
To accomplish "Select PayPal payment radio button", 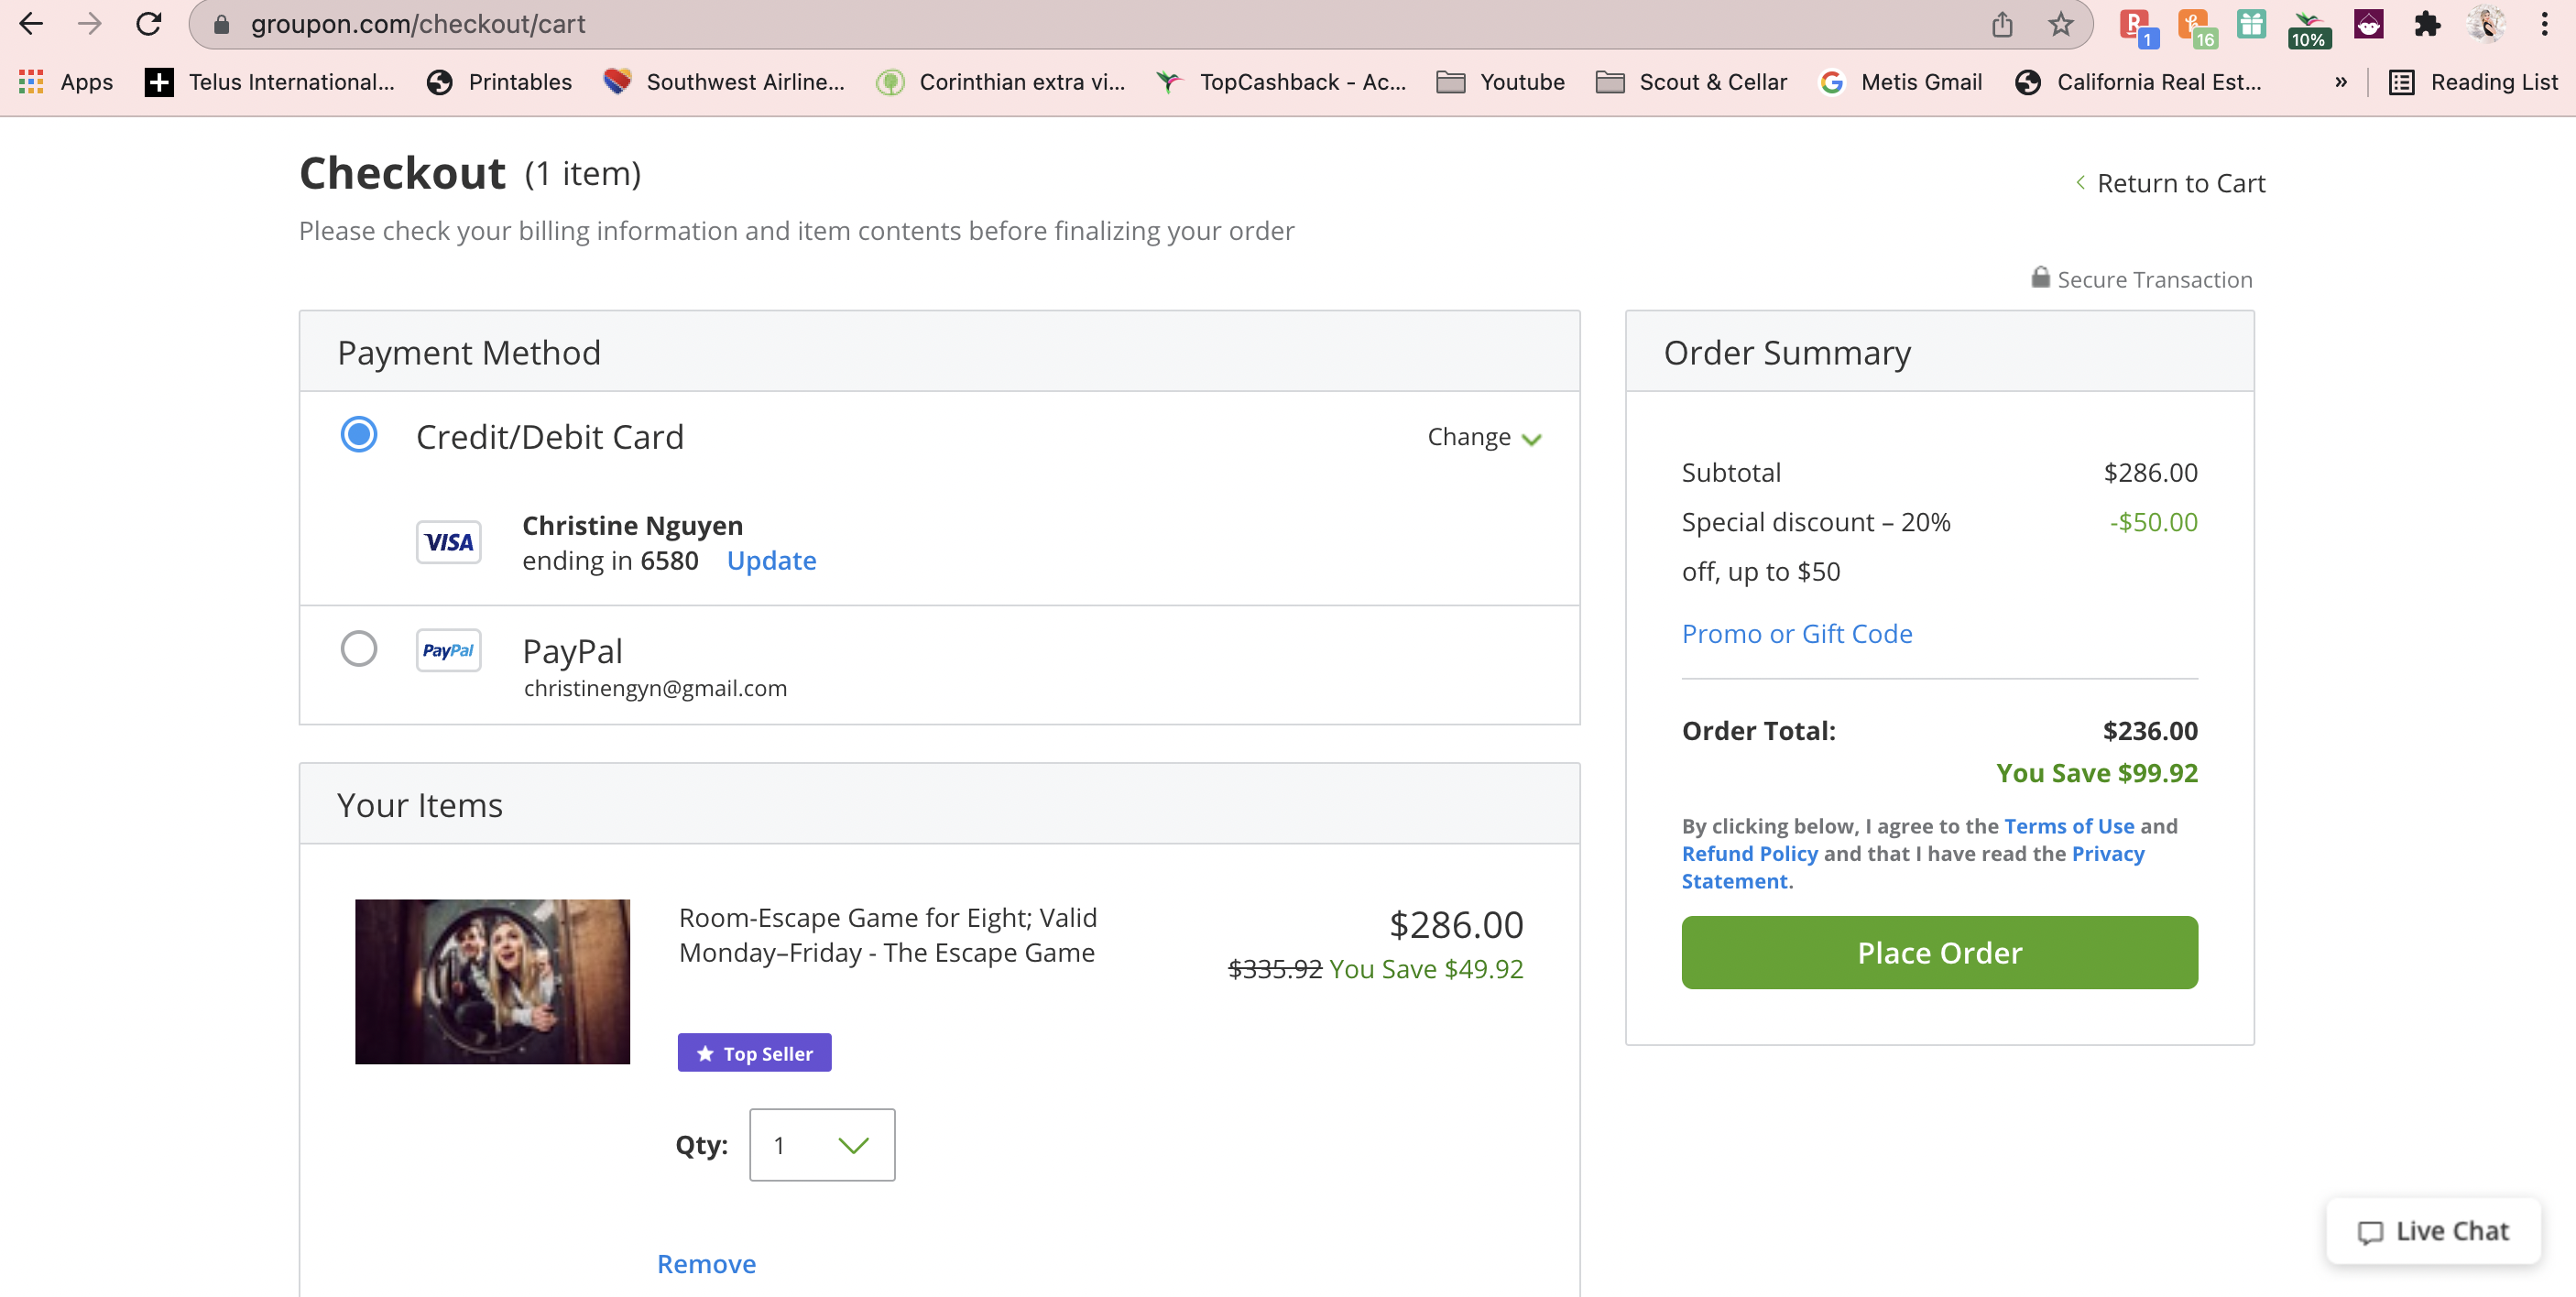I will pyautogui.click(x=358, y=648).
